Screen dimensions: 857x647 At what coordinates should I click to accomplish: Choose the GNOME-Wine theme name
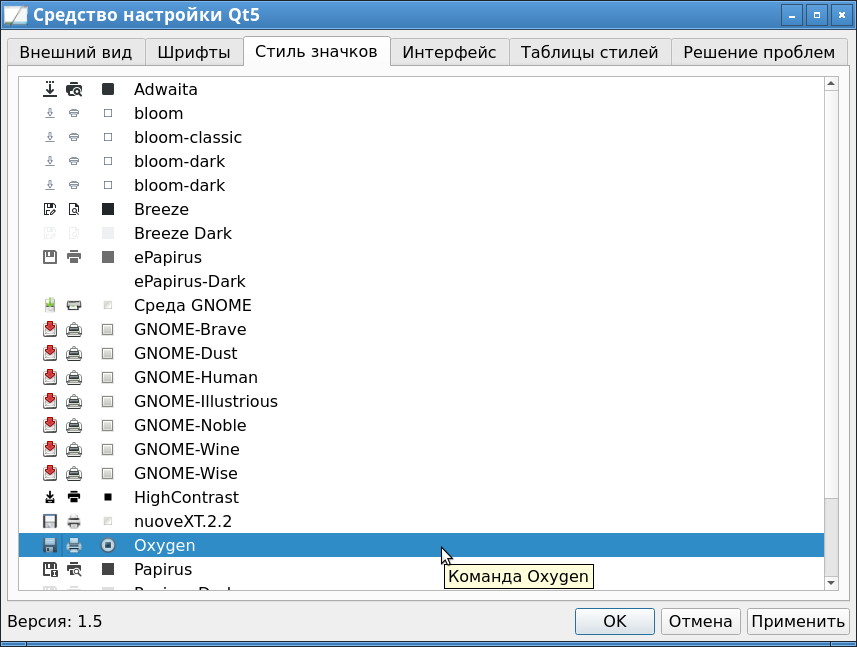tap(187, 450)
